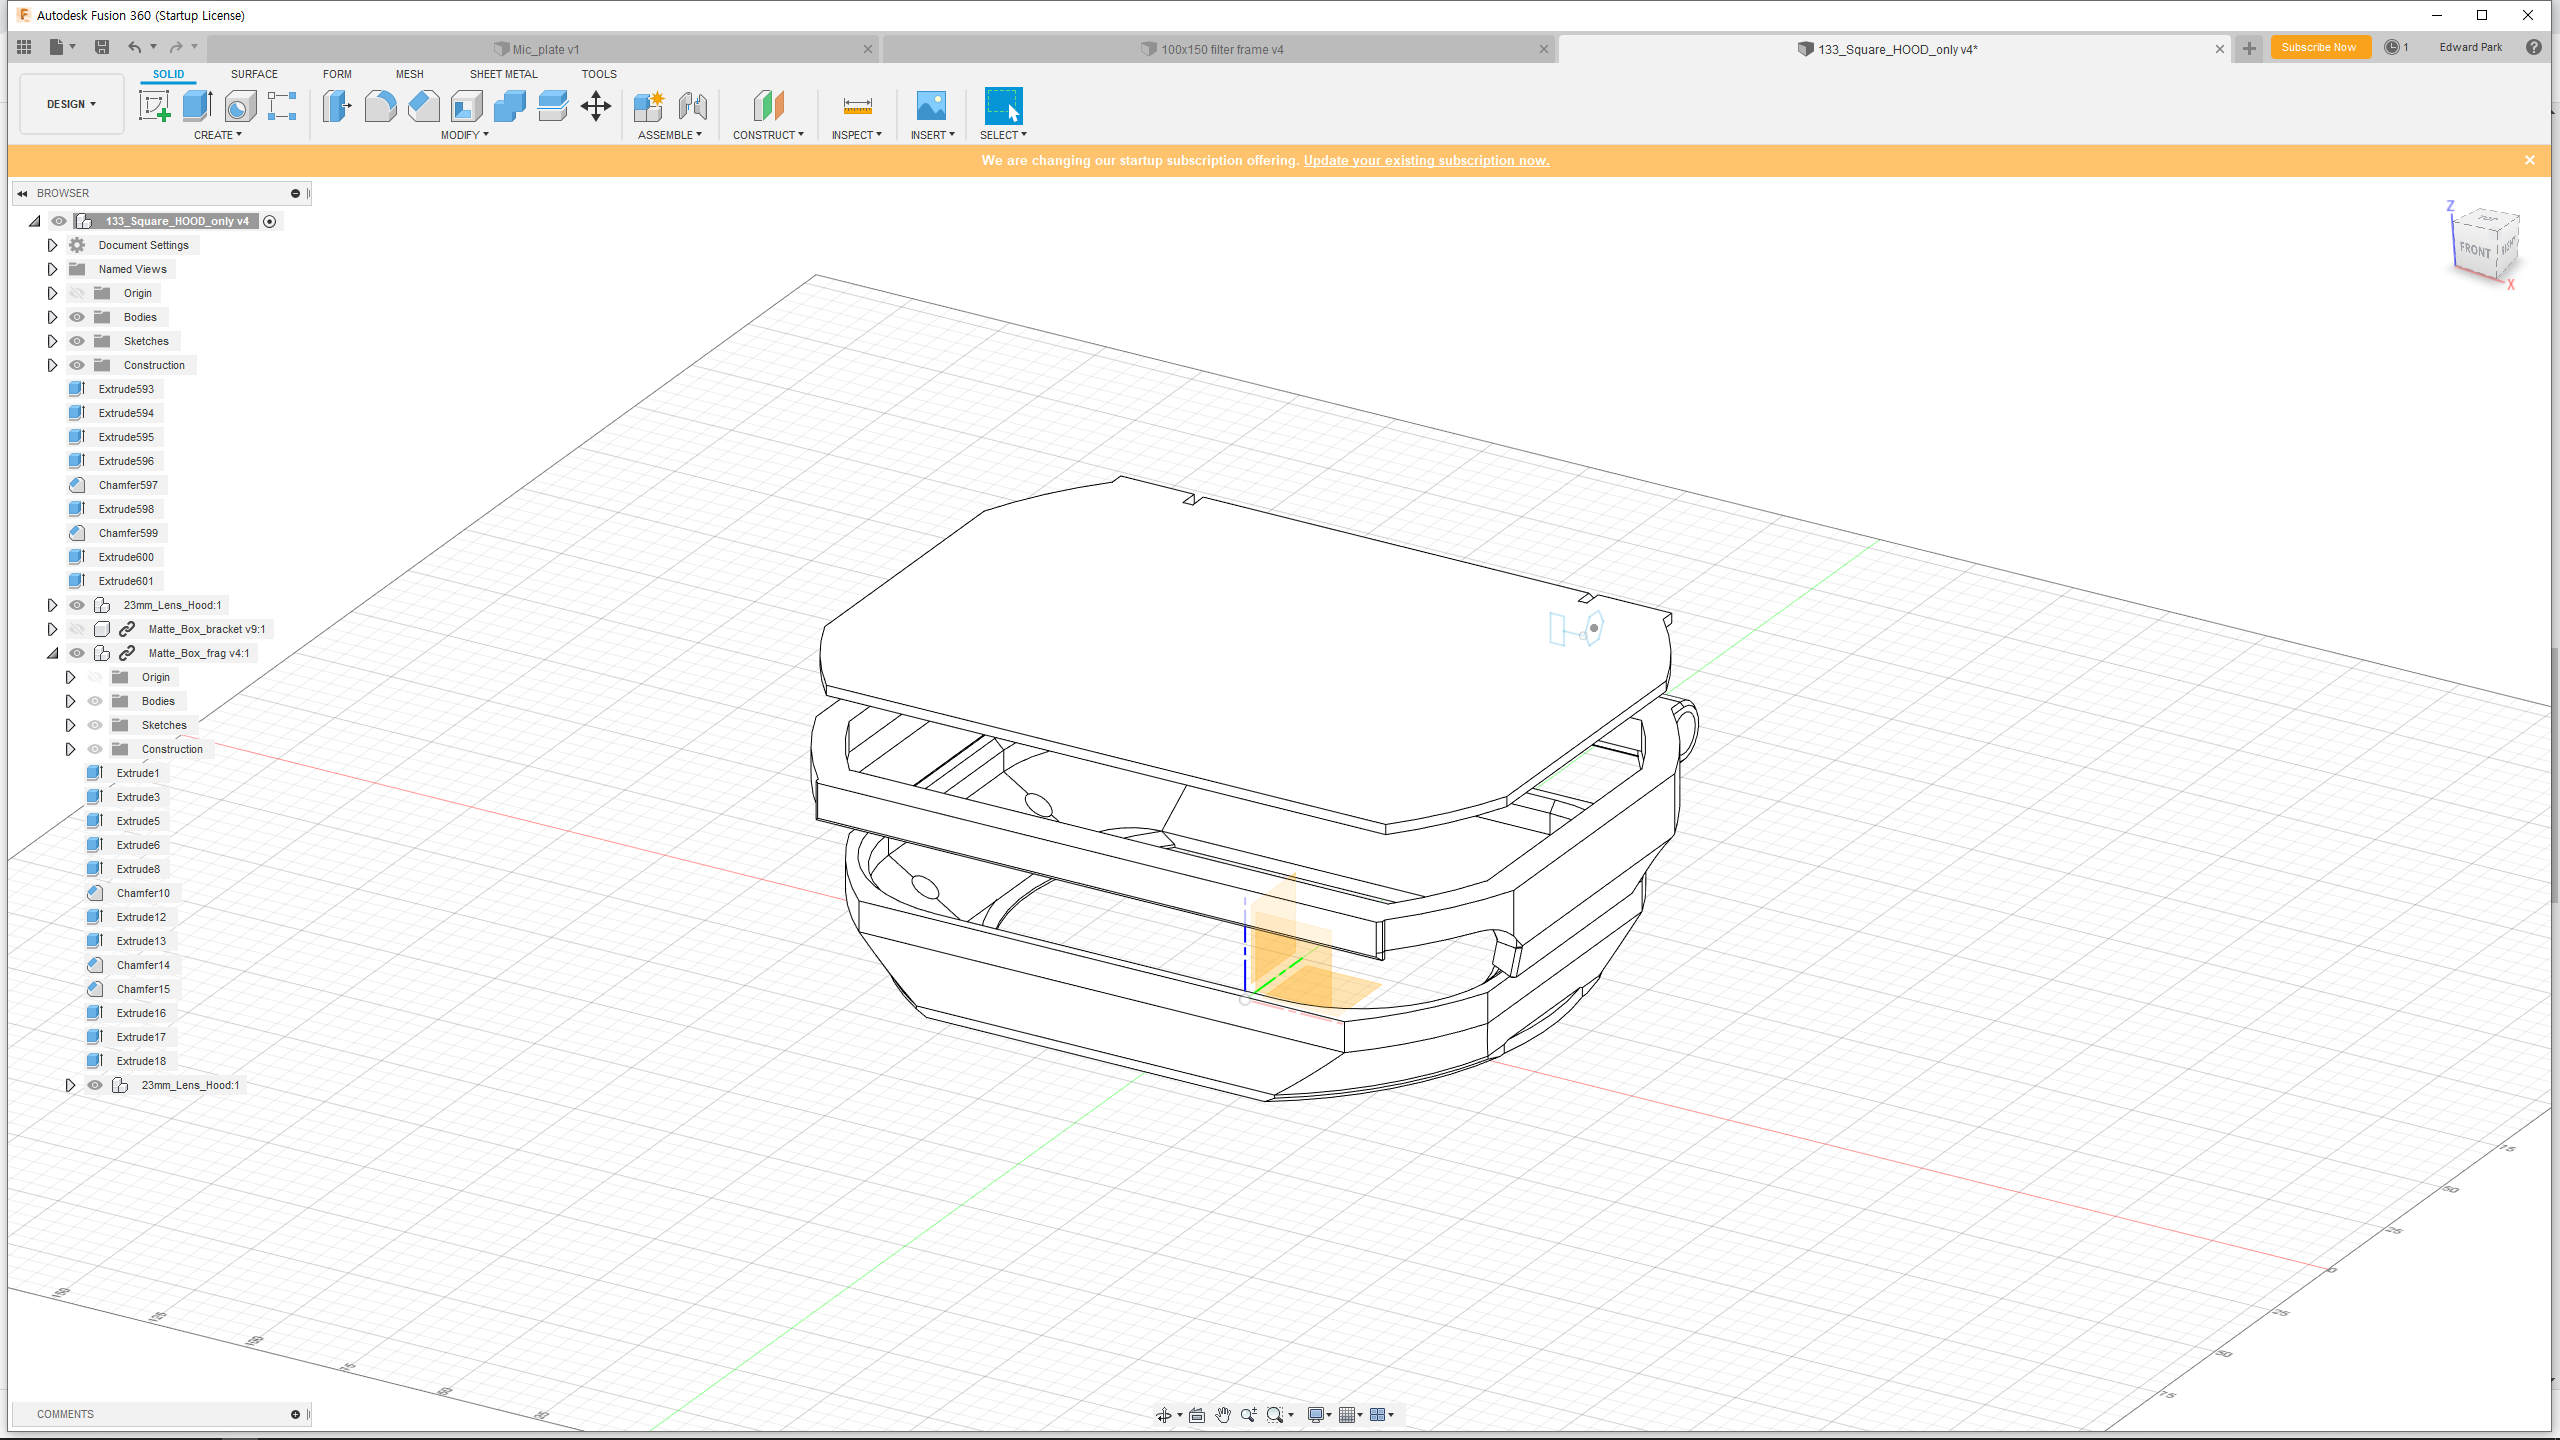Hide the top-level Bodies folder
The height and width of the screenshot is (1440, 2560).
point(77,317)
